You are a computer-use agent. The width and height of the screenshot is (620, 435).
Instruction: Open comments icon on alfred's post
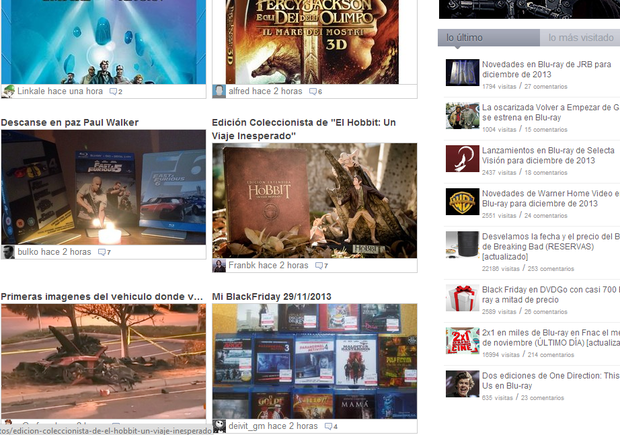313,92
